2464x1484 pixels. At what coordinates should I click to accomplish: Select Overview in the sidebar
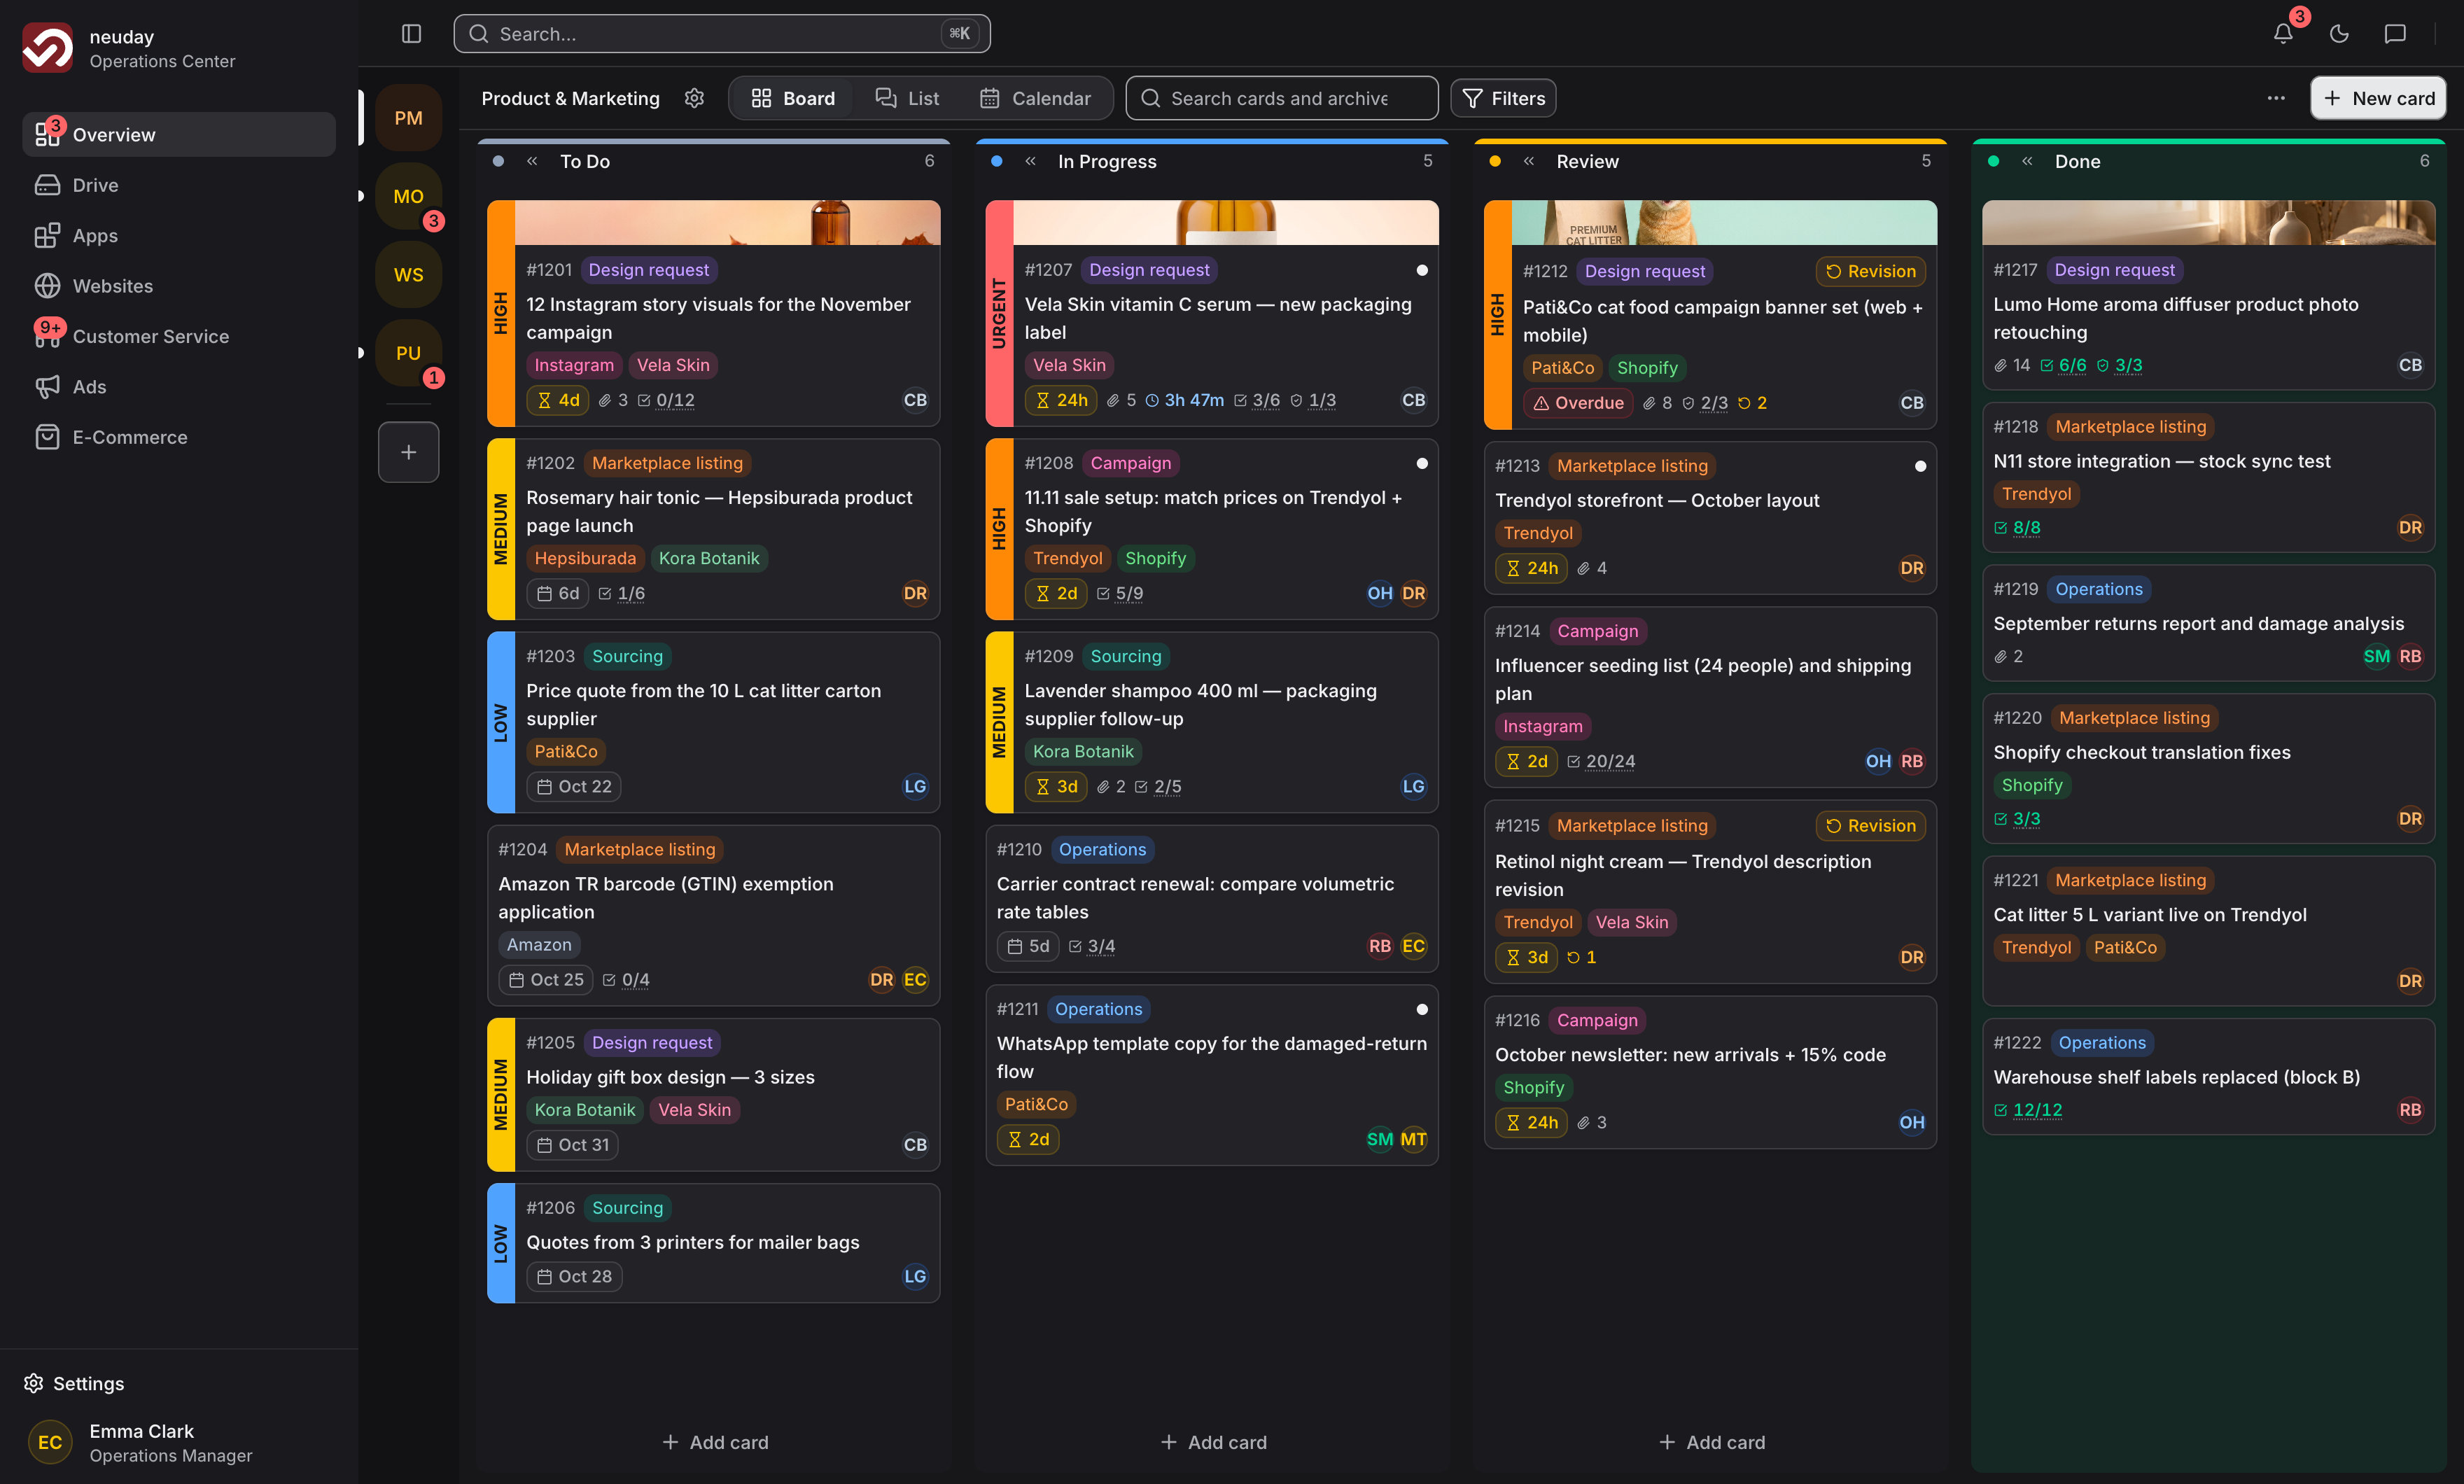(x=179, y=134)
